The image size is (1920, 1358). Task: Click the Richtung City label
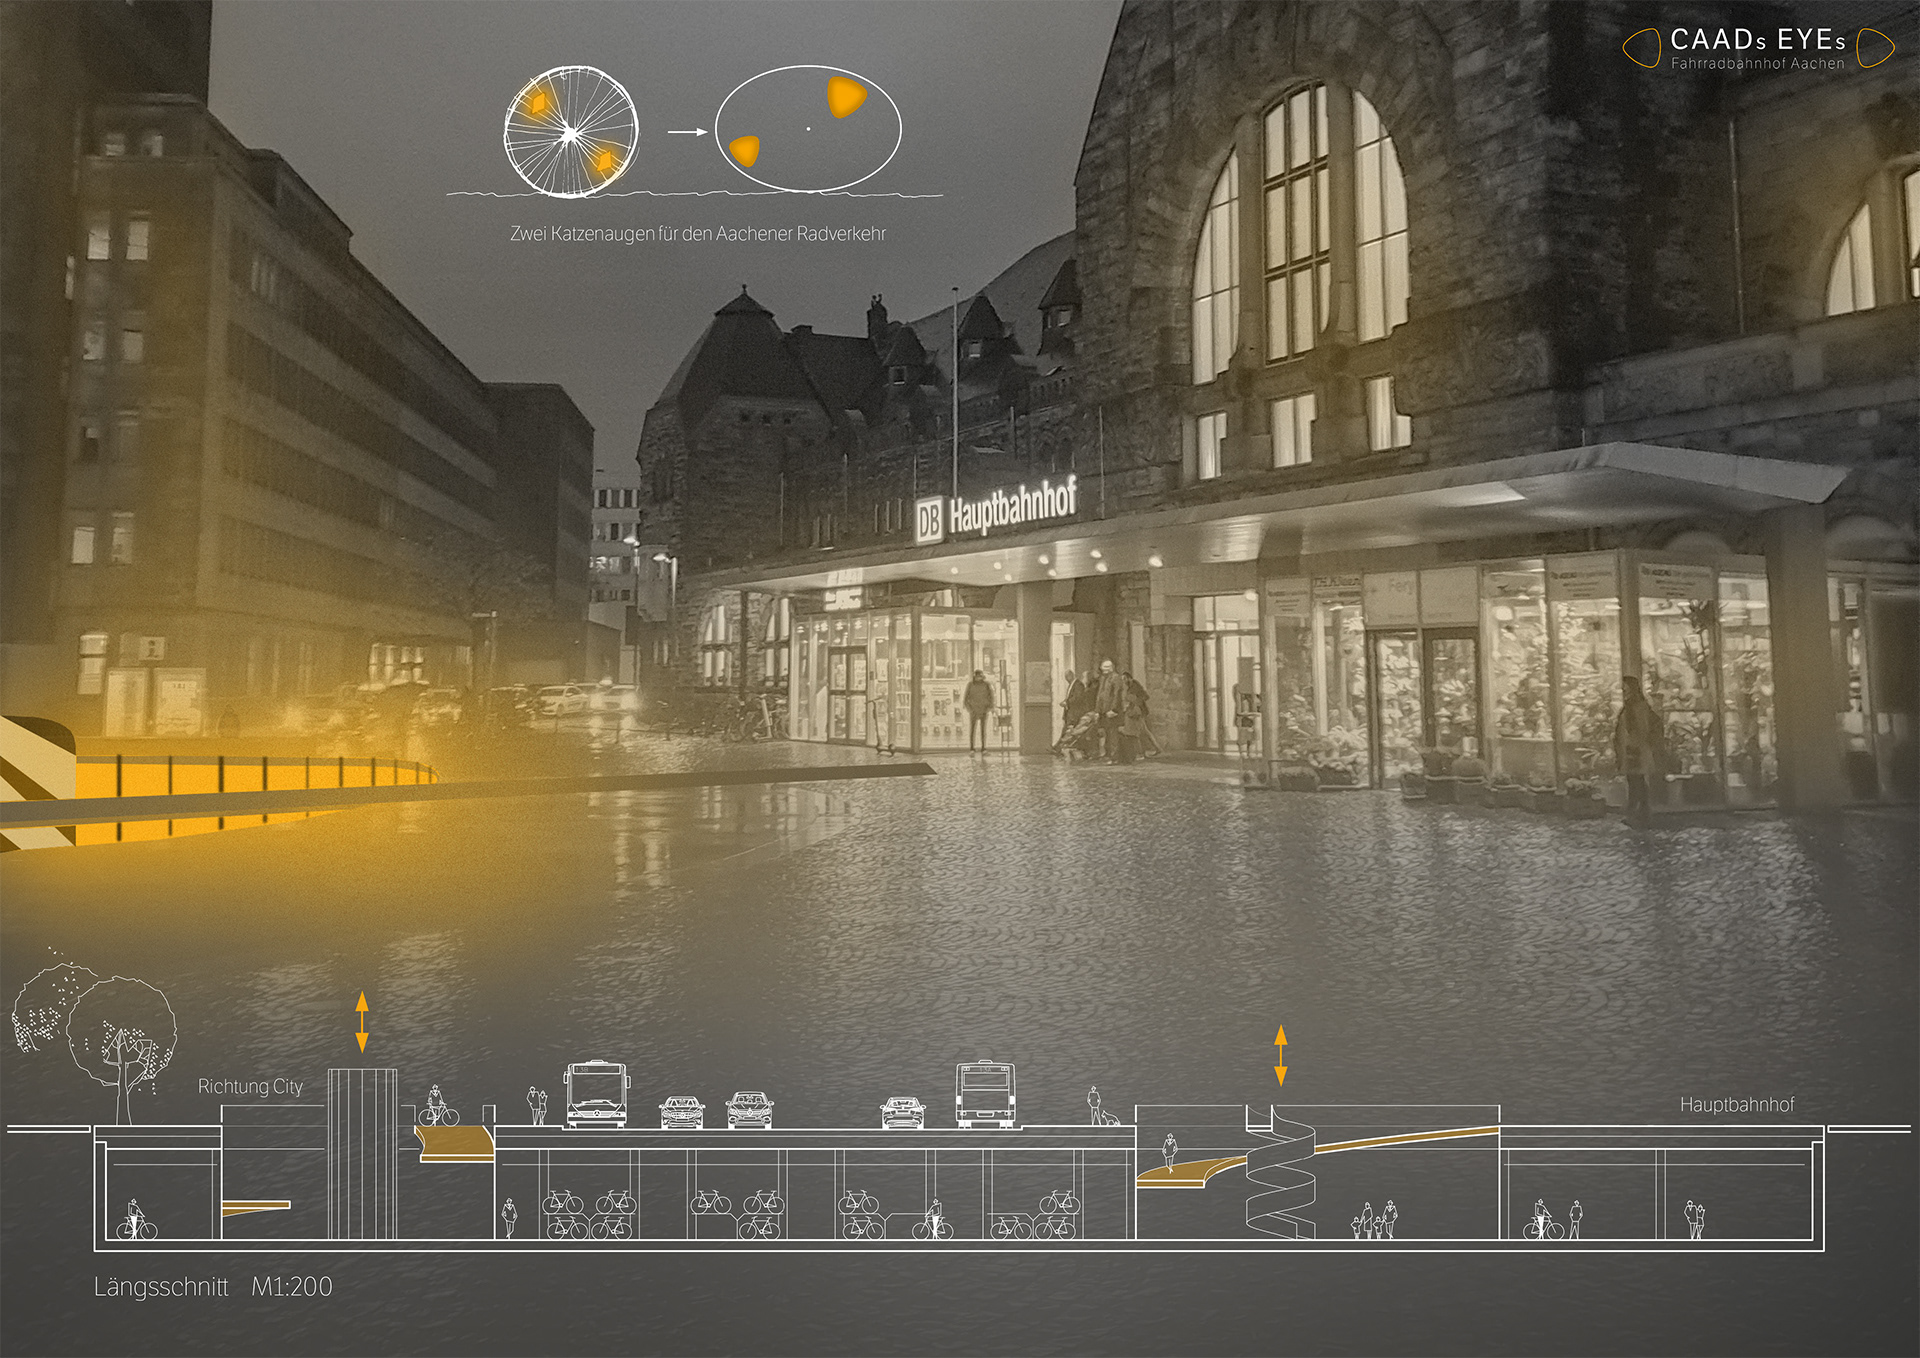point(250,1087)
